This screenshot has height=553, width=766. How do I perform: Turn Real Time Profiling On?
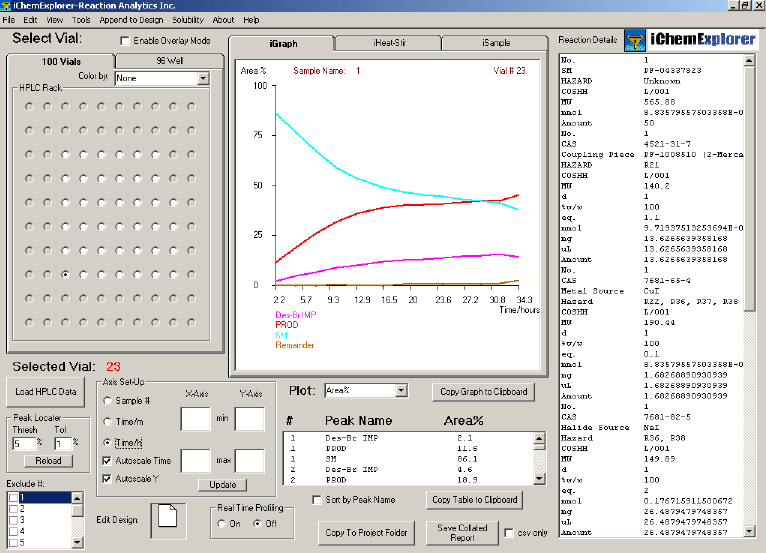click(x=224, y=523)
